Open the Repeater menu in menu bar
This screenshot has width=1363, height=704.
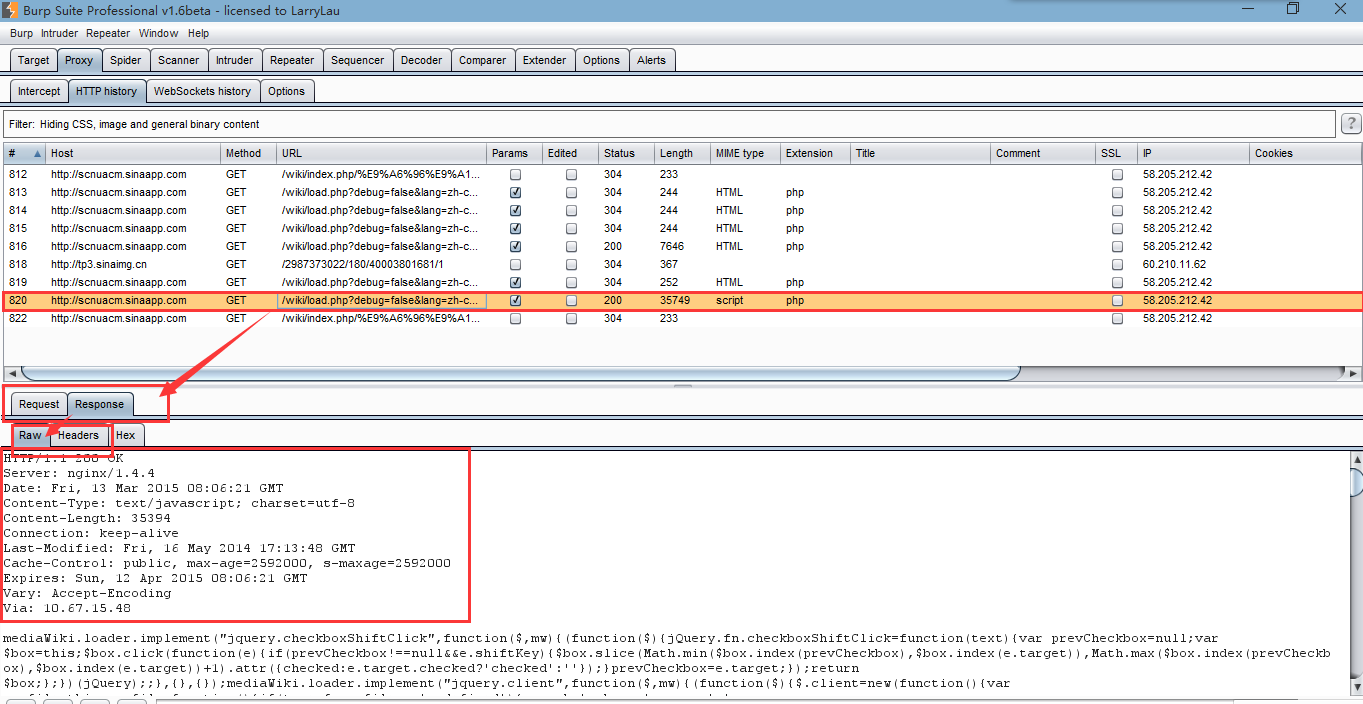[108, 33]
